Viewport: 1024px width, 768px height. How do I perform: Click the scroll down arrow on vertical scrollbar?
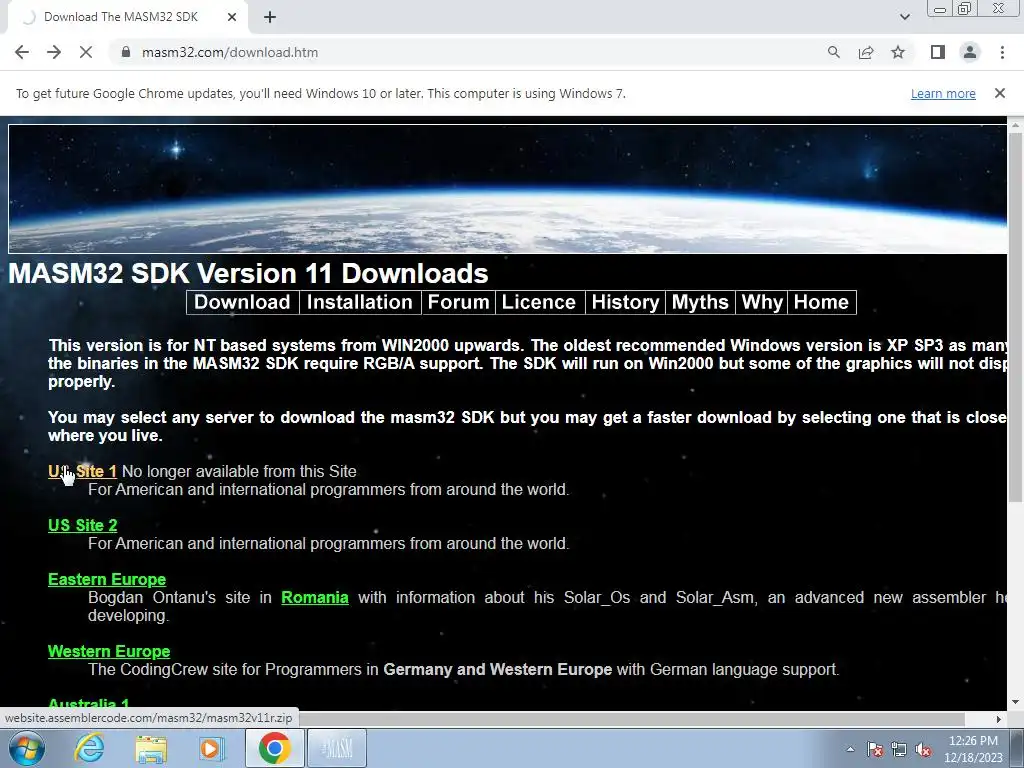tap(1016, 703)
